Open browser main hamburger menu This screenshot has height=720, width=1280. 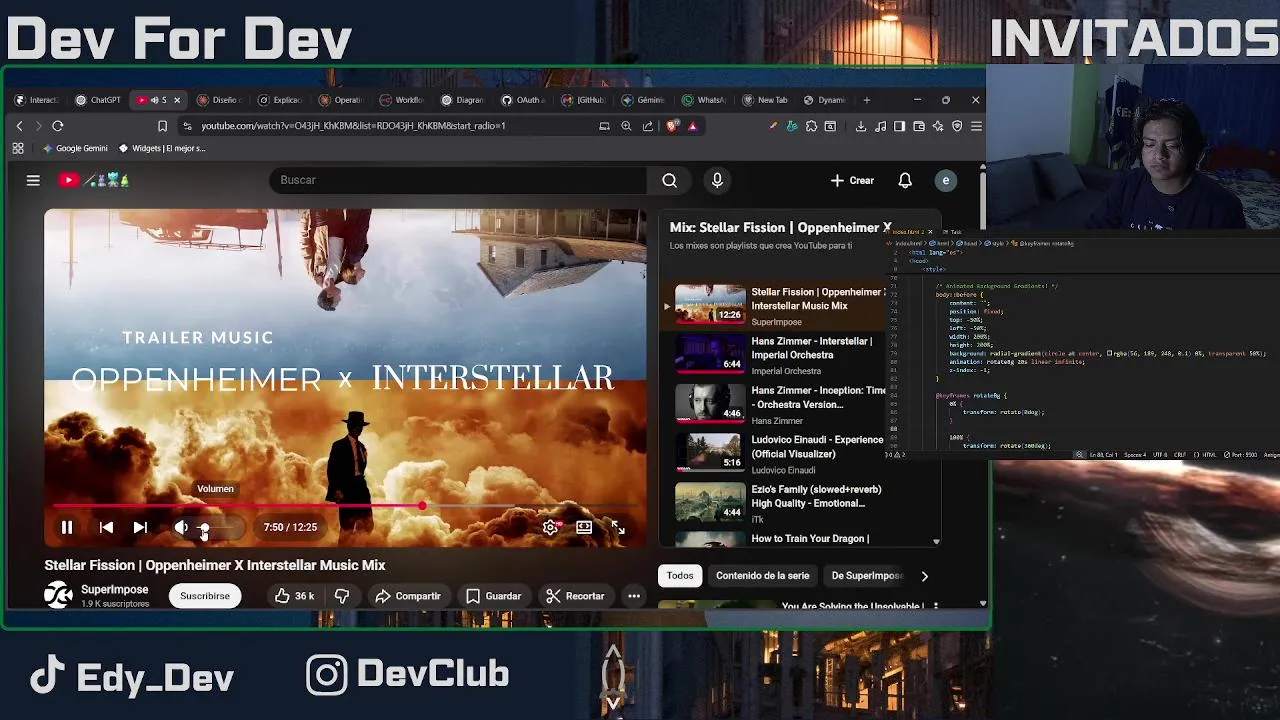coord(976,126)
